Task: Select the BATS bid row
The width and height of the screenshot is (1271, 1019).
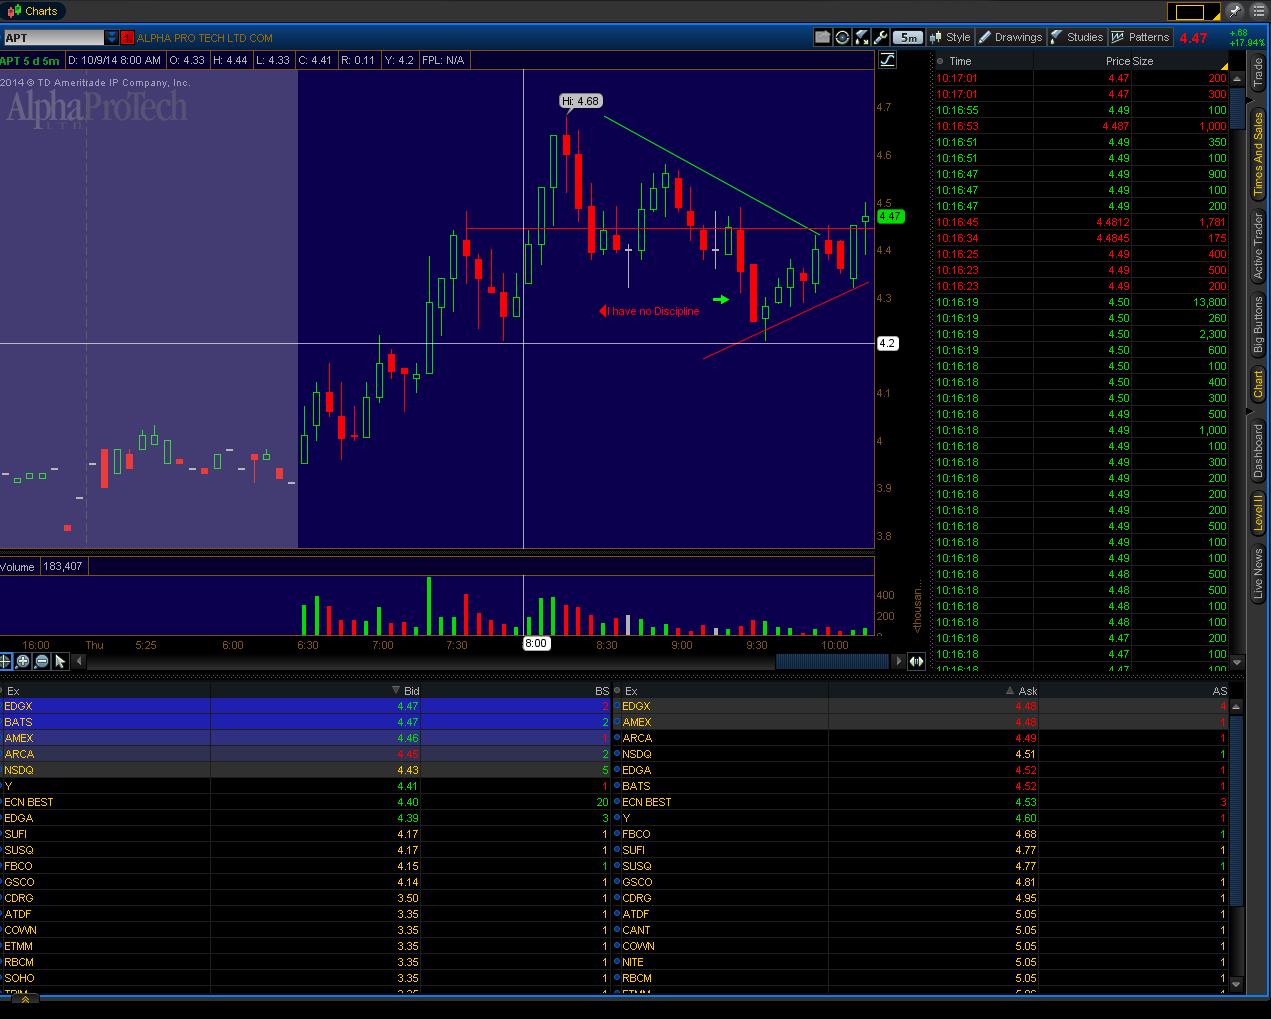Action: click(x=305, y=722)
